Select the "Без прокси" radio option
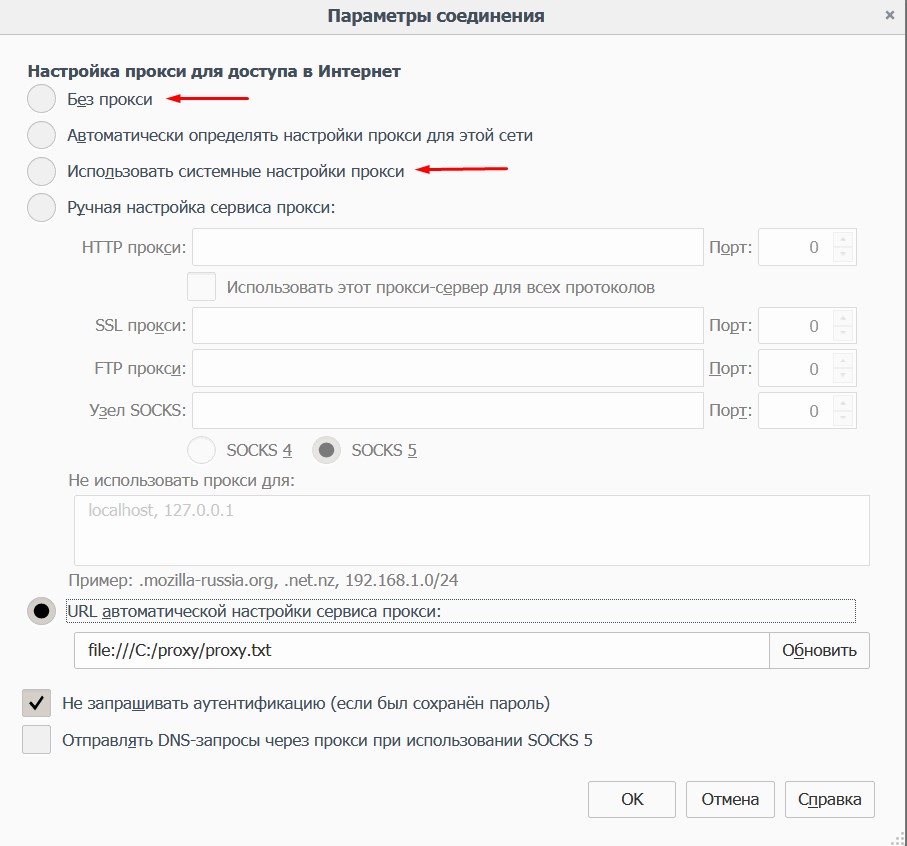 click(41, 99)
